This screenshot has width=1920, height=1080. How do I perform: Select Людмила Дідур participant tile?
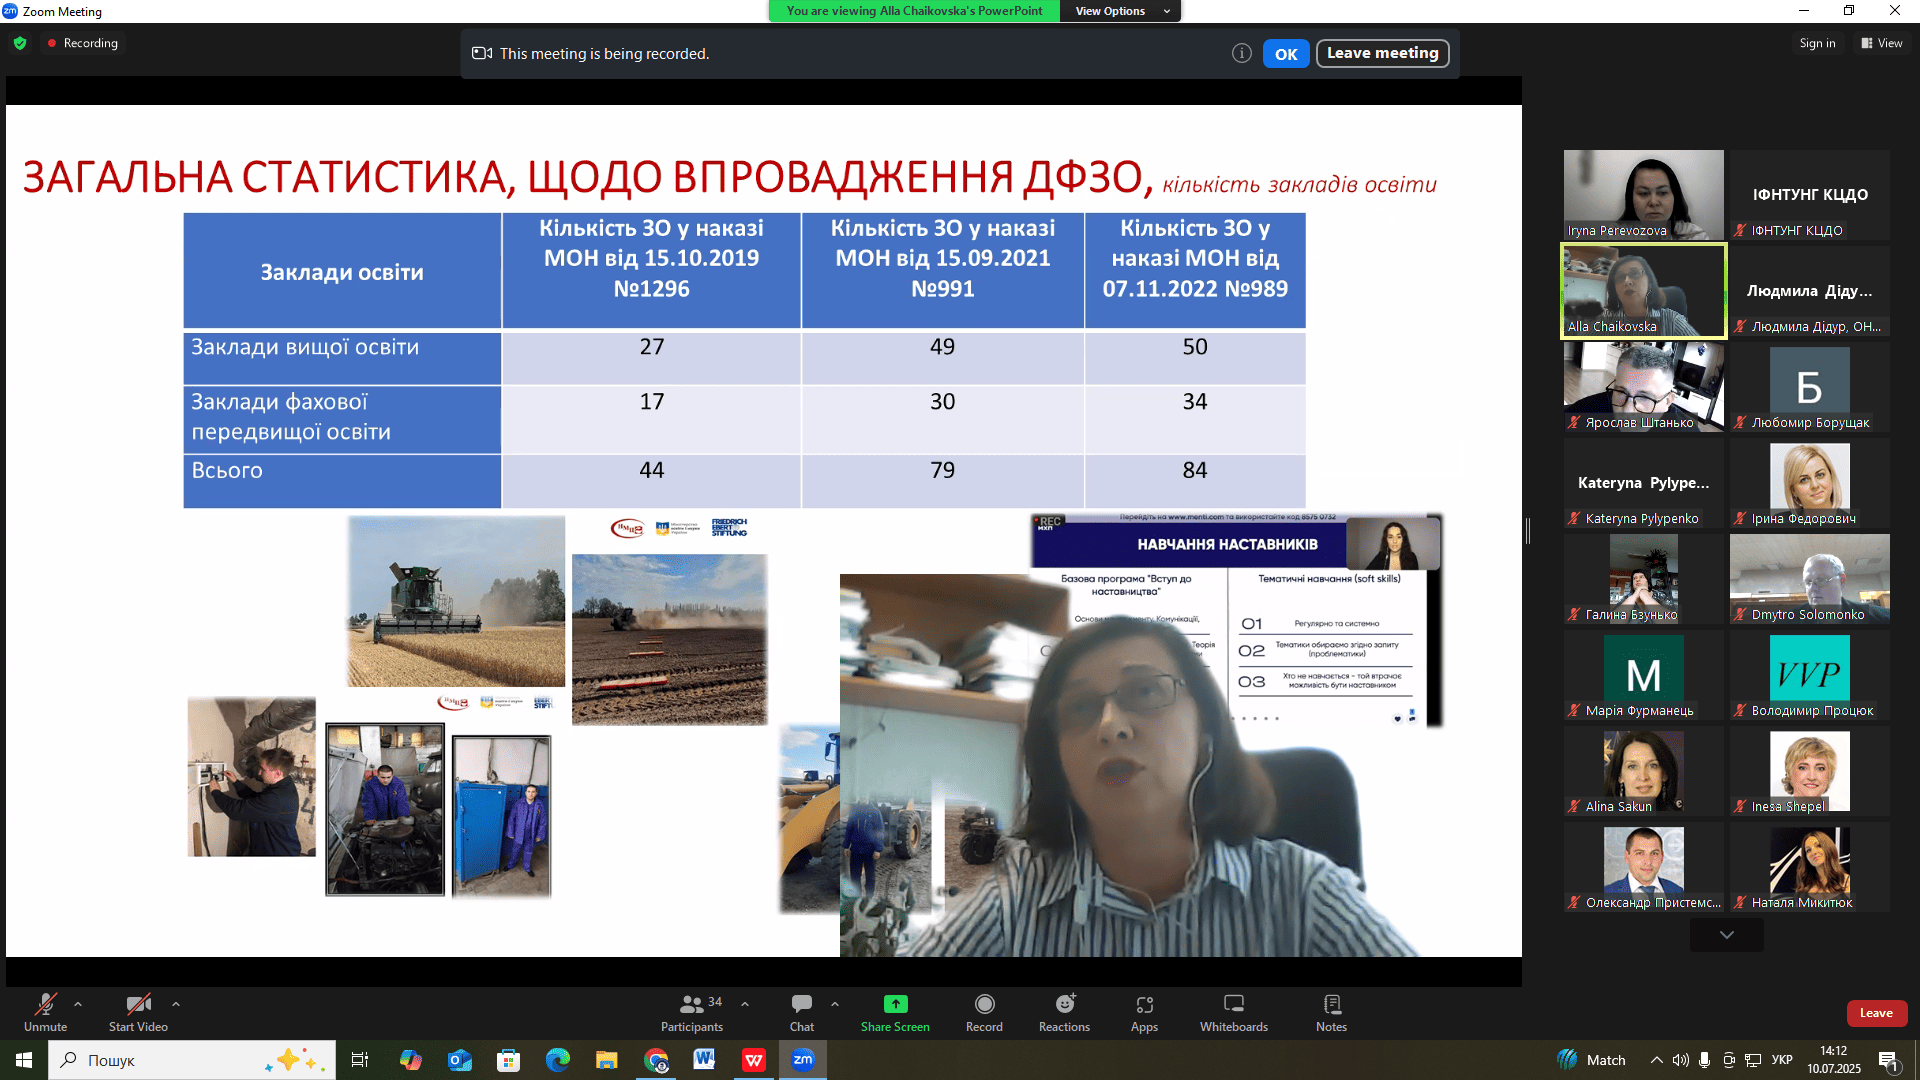point(1810,291)
